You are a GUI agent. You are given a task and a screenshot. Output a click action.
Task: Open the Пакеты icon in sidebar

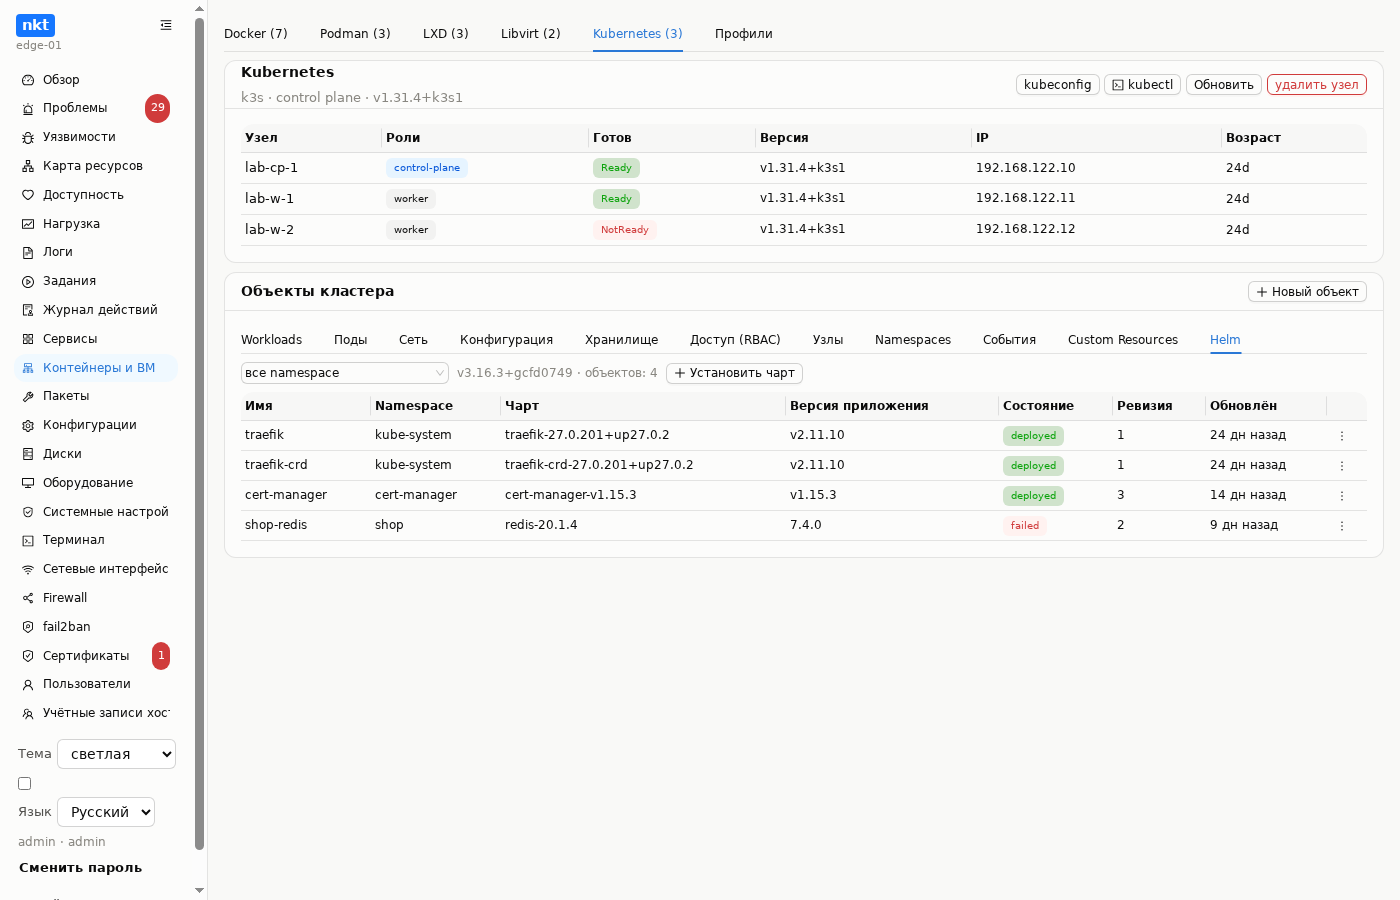pyautogui.click(x=28, y=396)
